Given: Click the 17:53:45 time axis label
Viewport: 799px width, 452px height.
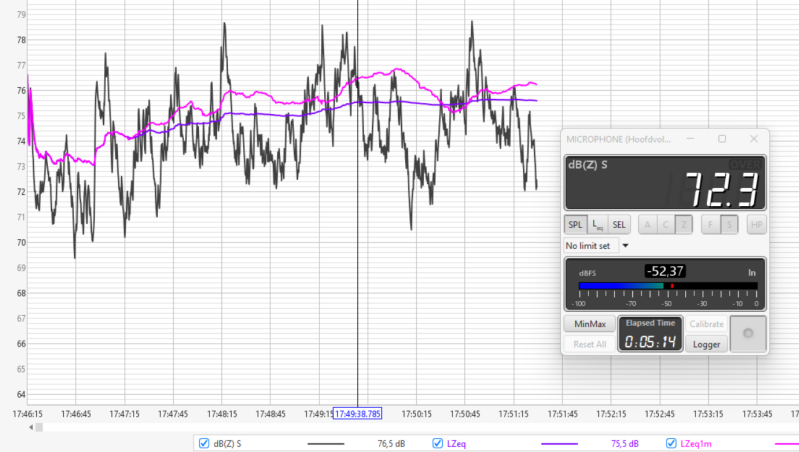Looking at the screenshot, I should [x=757, y=414].
